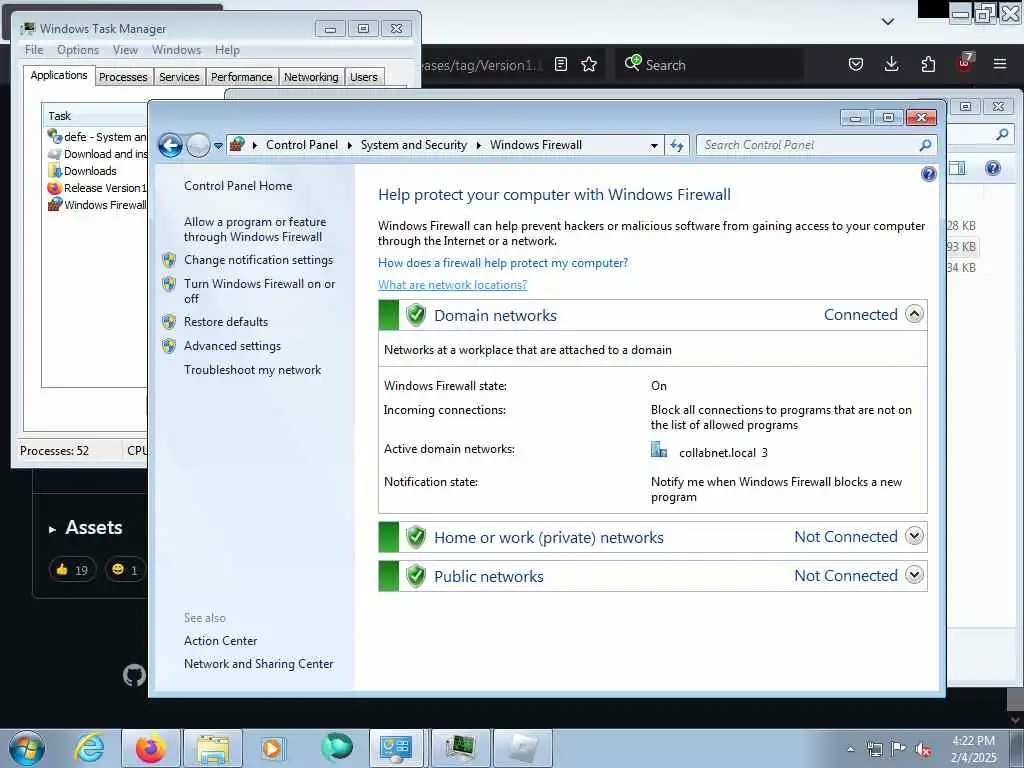Click the magnifier icon in Search Control Panel

925,145
